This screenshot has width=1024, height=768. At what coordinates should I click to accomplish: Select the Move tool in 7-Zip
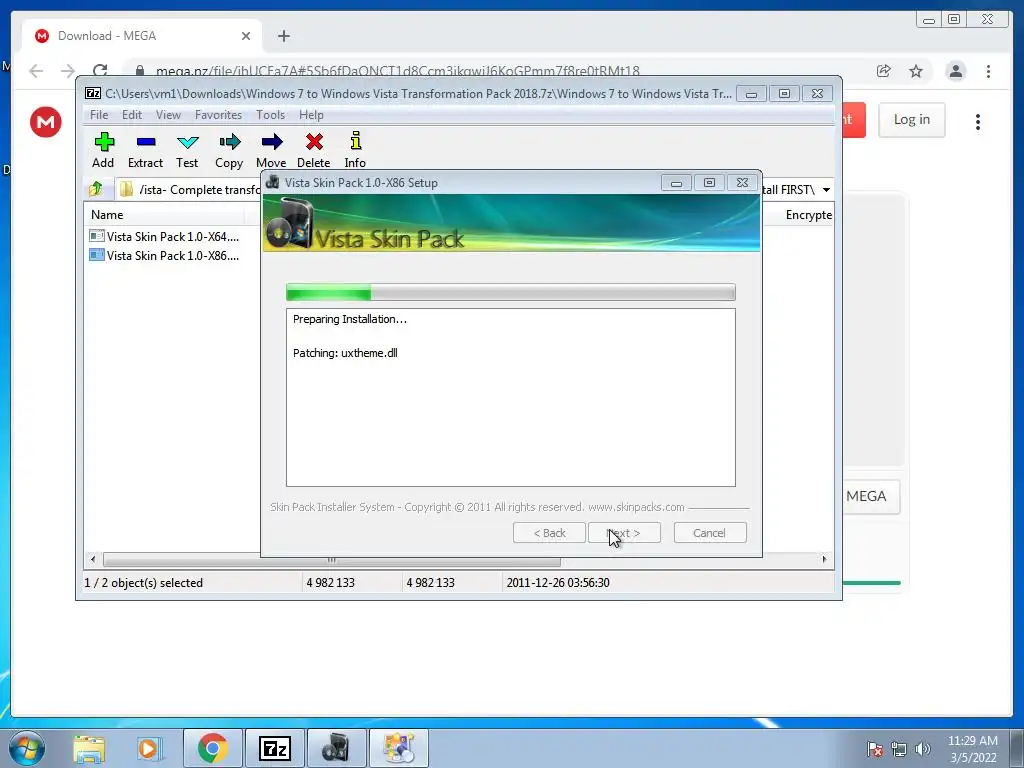click(271, 150)
